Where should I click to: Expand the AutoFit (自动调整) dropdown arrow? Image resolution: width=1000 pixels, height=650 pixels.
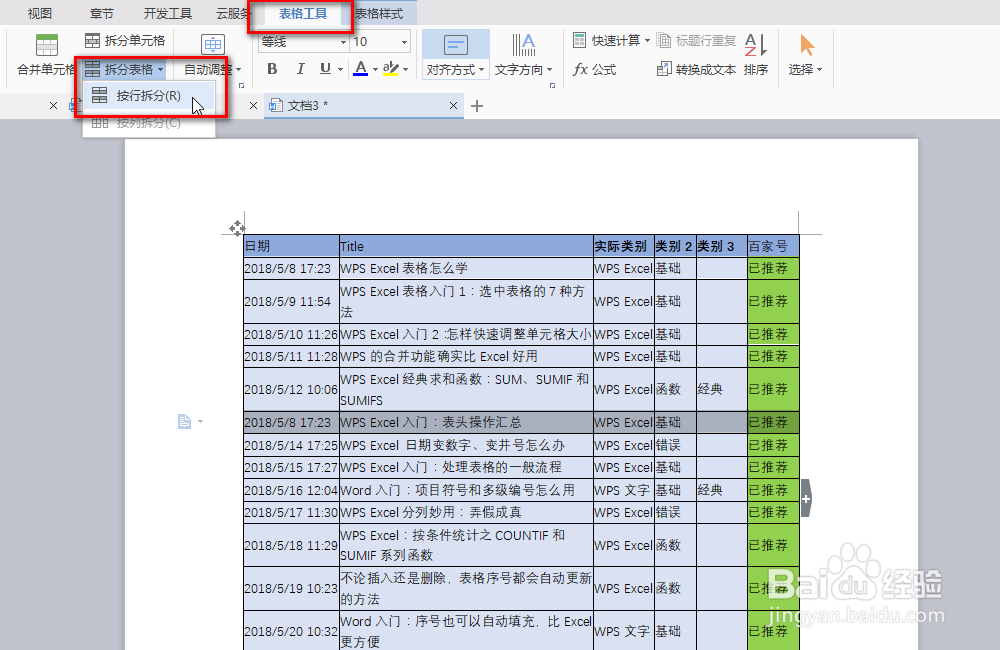[239, 70]
